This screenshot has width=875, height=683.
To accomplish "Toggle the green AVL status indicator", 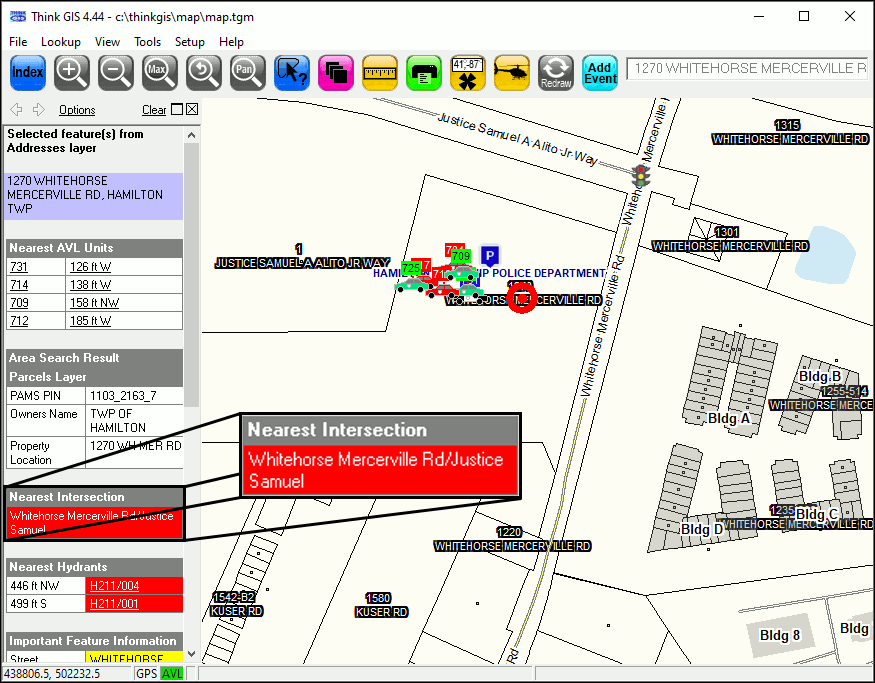I will tap(171, 674).
